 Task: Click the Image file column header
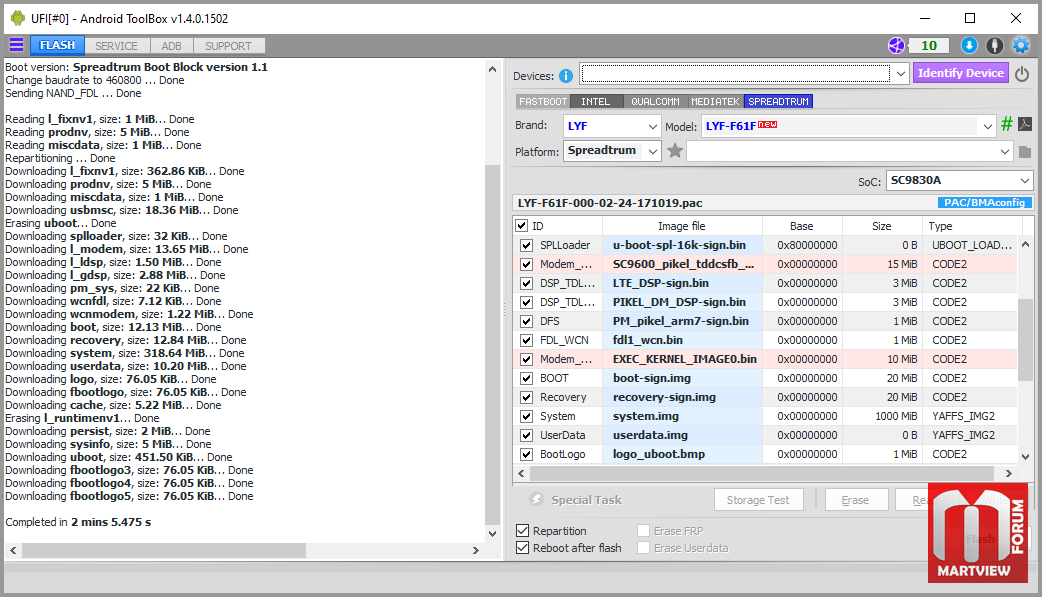pyautogui.click(x=682, y=226)
